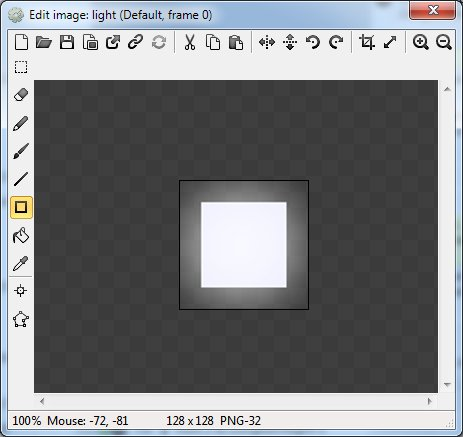Activate the Eyedropper color picker
Viewport: 463px width, 437px height.
(21, 263)
